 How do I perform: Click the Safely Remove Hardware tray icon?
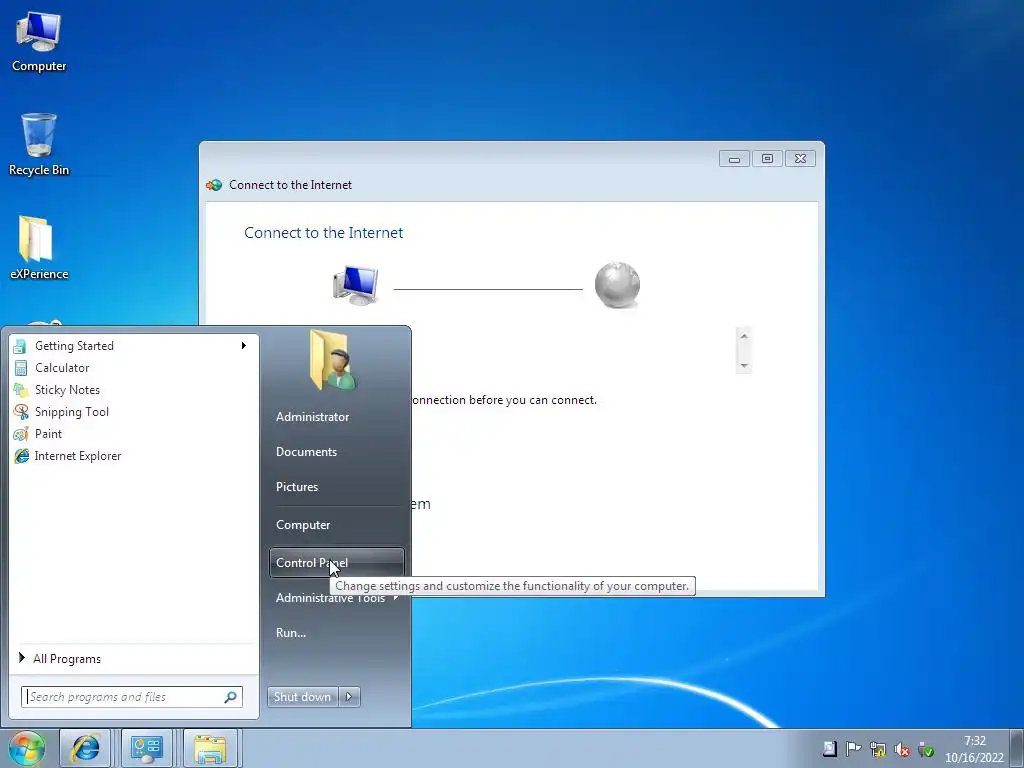(926, 749)
